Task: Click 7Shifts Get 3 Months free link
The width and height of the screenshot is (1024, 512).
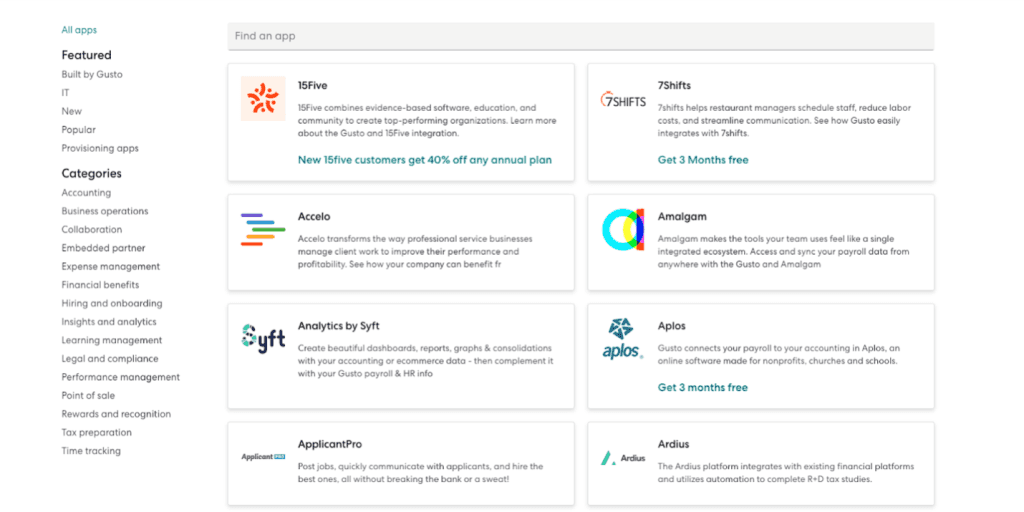Action: click(702, 160)
